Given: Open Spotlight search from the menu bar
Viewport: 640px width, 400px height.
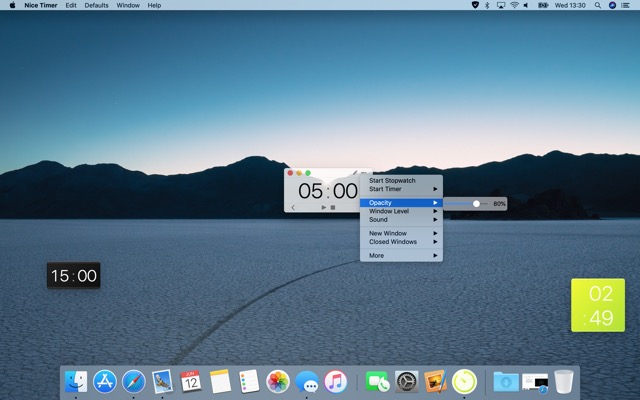Looking at the screenshot, I should [x=598, y=5].
